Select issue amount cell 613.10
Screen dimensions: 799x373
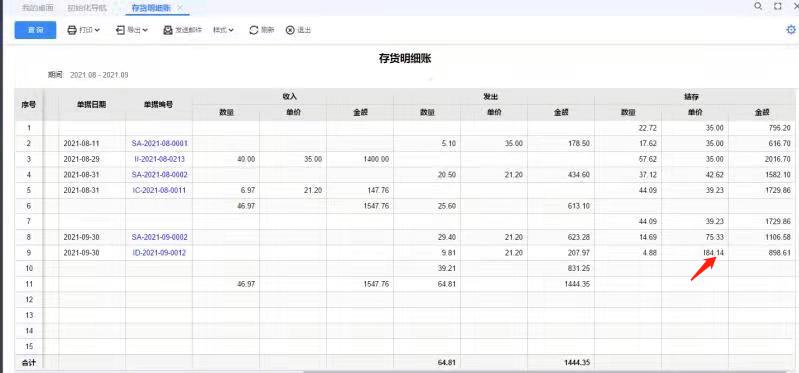561,206
